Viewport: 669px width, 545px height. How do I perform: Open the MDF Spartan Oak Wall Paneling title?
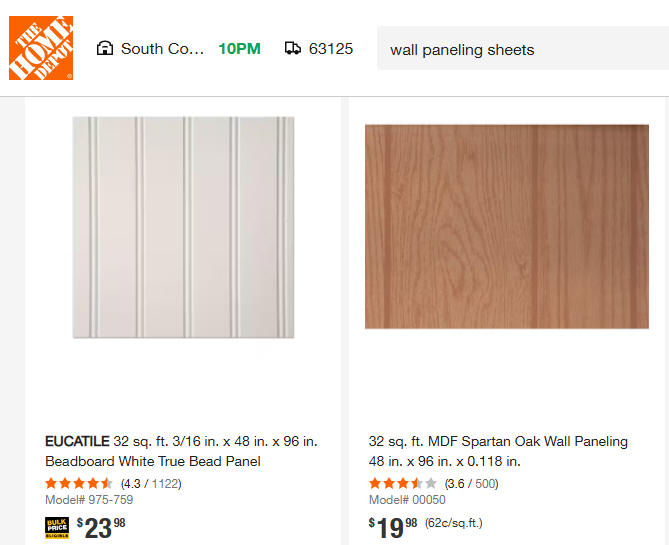tap(498, 451)
